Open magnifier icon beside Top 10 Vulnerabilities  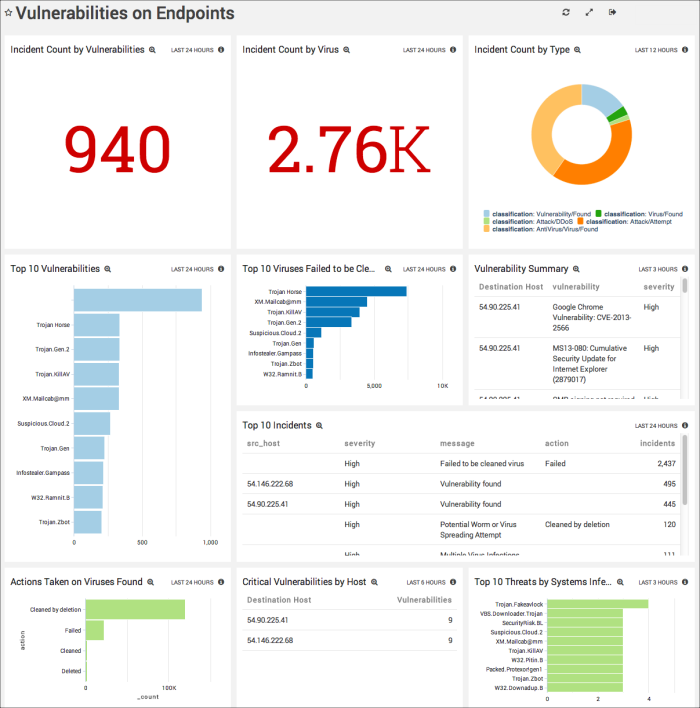108,269
